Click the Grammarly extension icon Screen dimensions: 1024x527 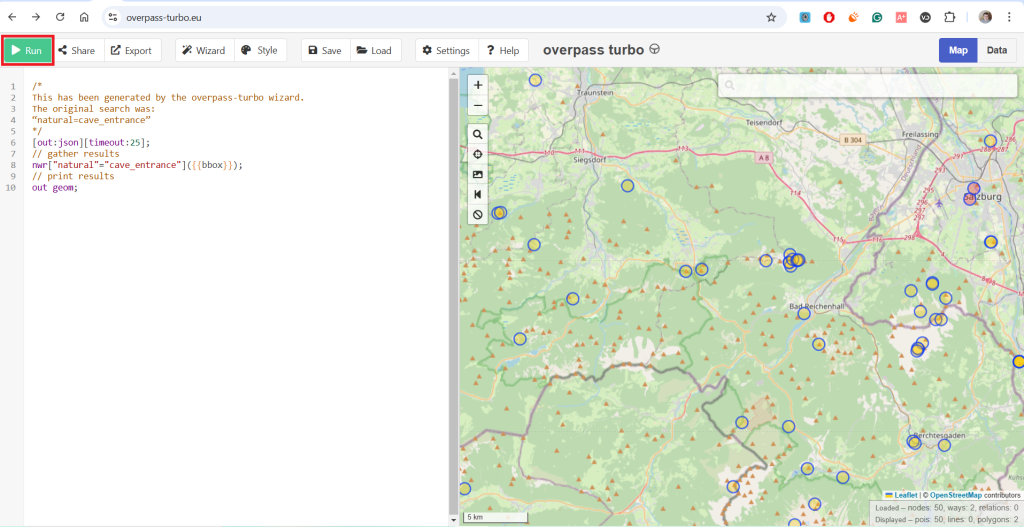[x=877, y=18]
